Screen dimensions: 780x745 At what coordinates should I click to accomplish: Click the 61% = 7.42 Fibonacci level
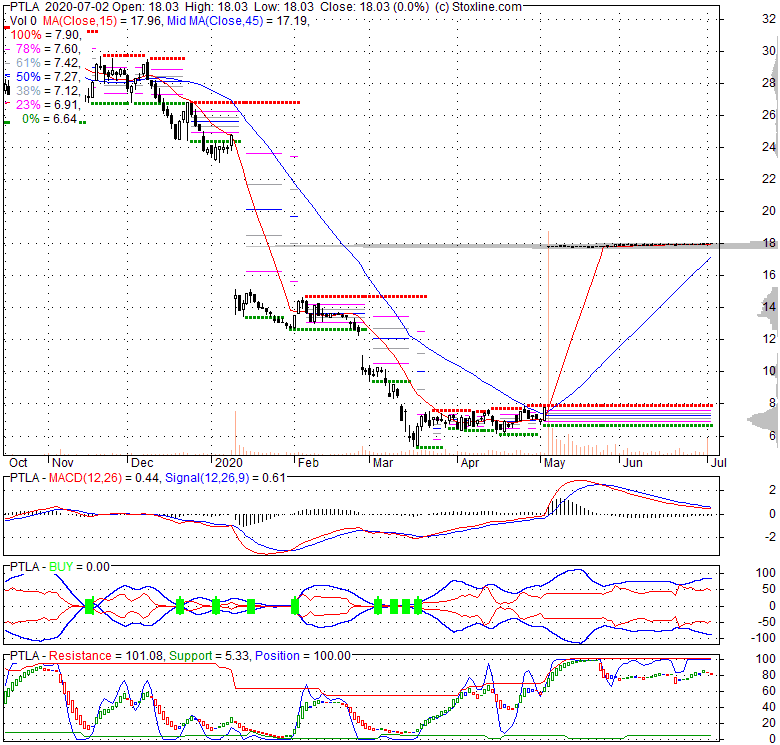tap(48, 63)
